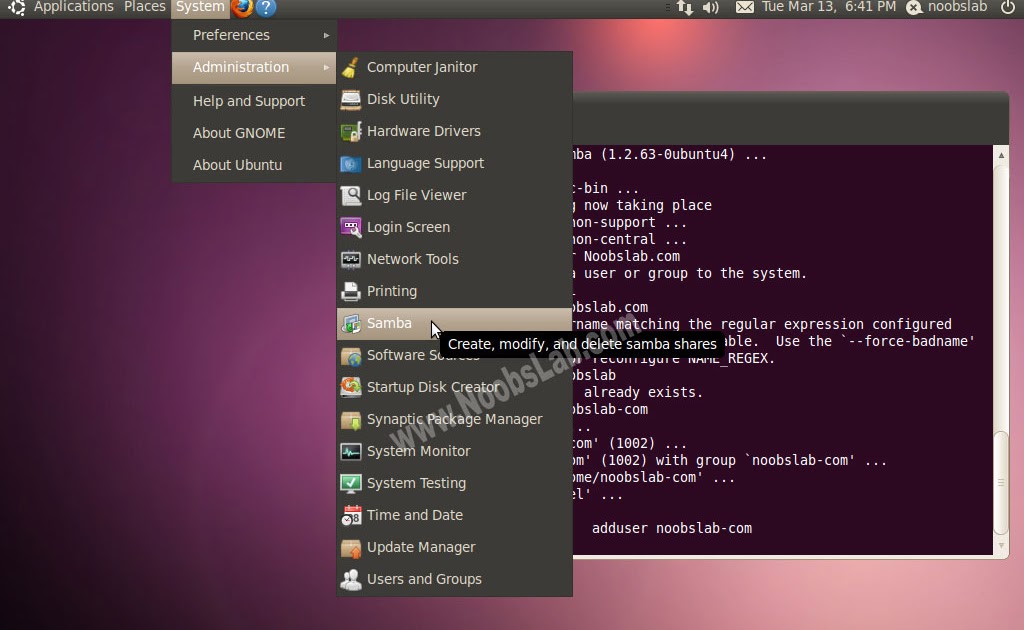Click terminal text 'adduser noobslab-com'
Screen dimensions: 1024x630
pos(672,528)
